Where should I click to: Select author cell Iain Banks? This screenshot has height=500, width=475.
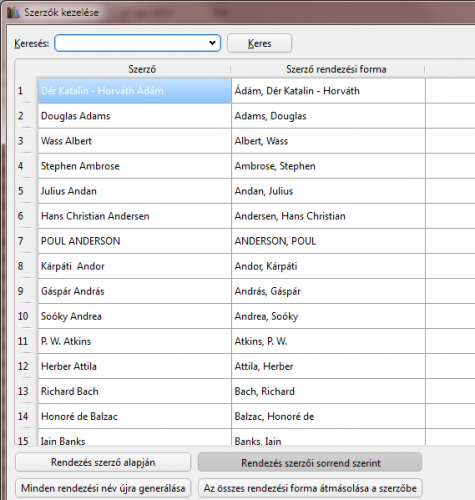coord(135,437)
